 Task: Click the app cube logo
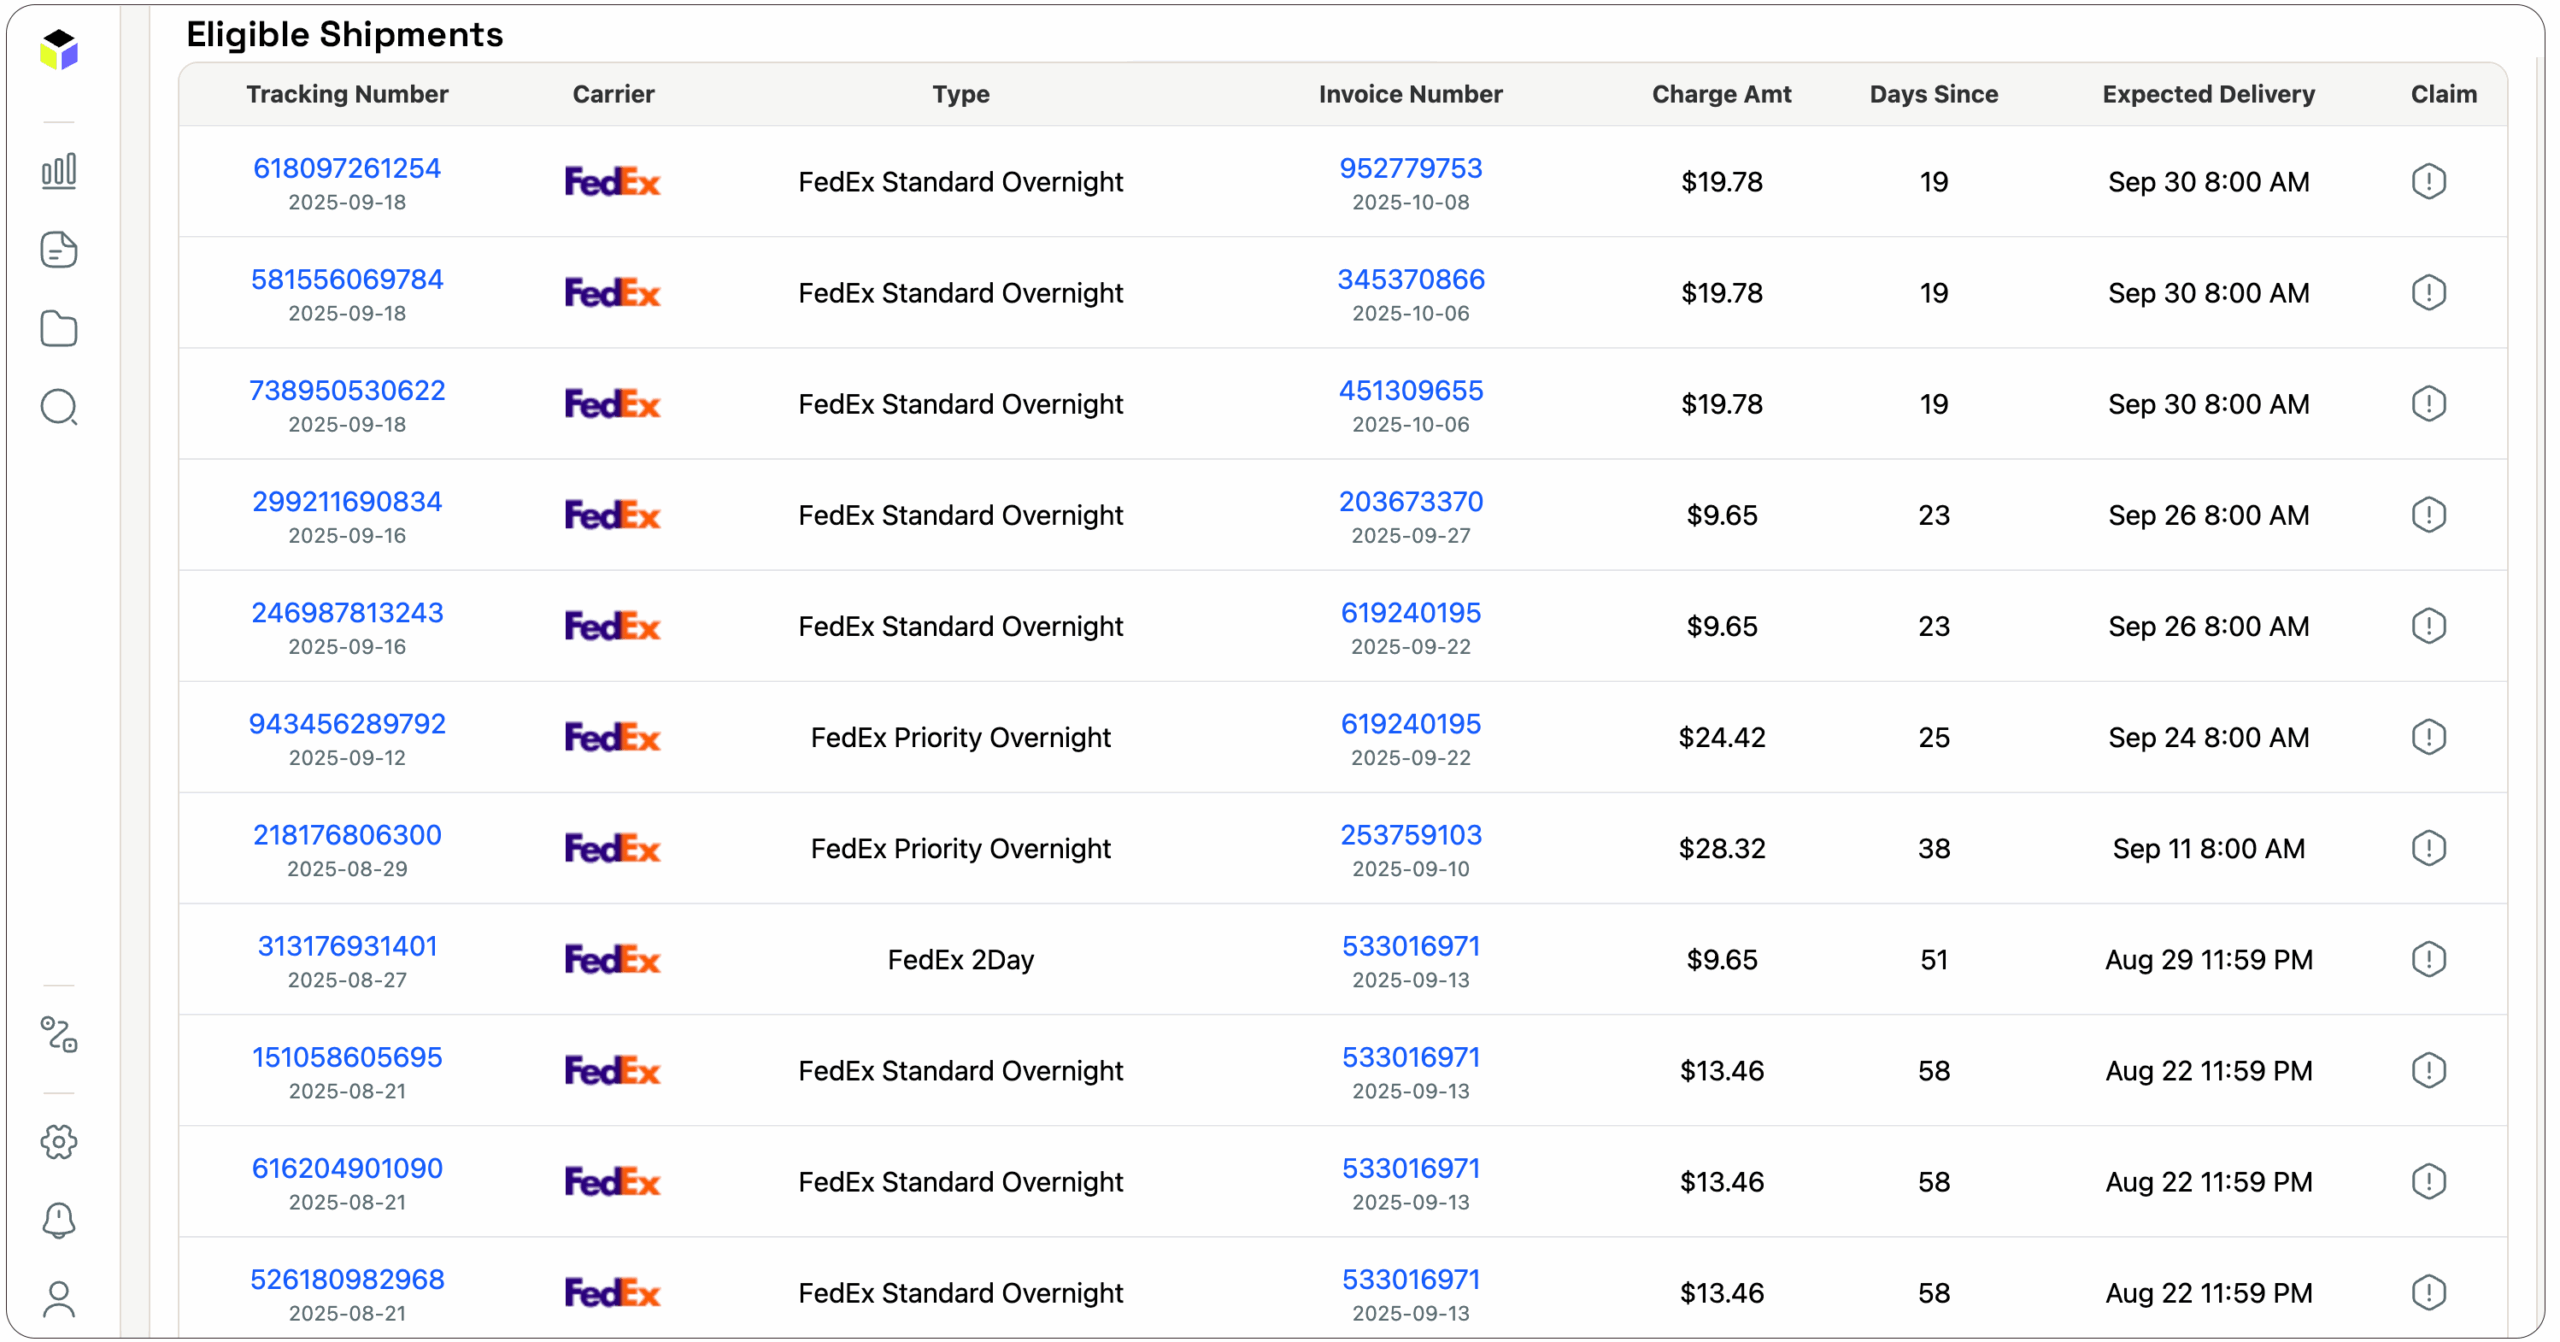point(59,49)
